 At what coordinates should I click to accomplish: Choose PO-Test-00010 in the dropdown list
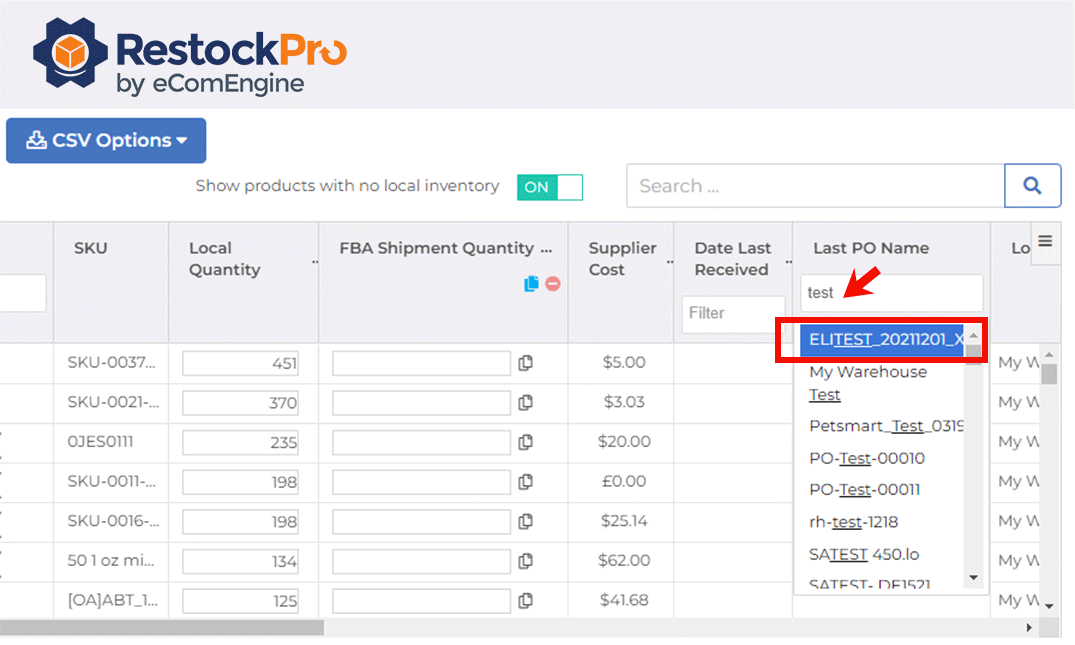(x=866, y=458)
